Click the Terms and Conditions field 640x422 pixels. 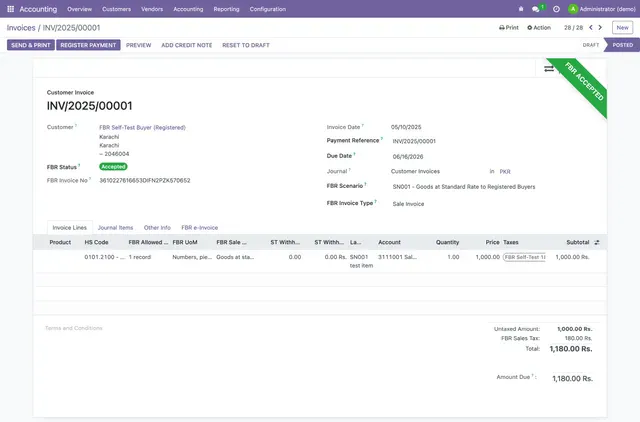[x=74, y=328]
